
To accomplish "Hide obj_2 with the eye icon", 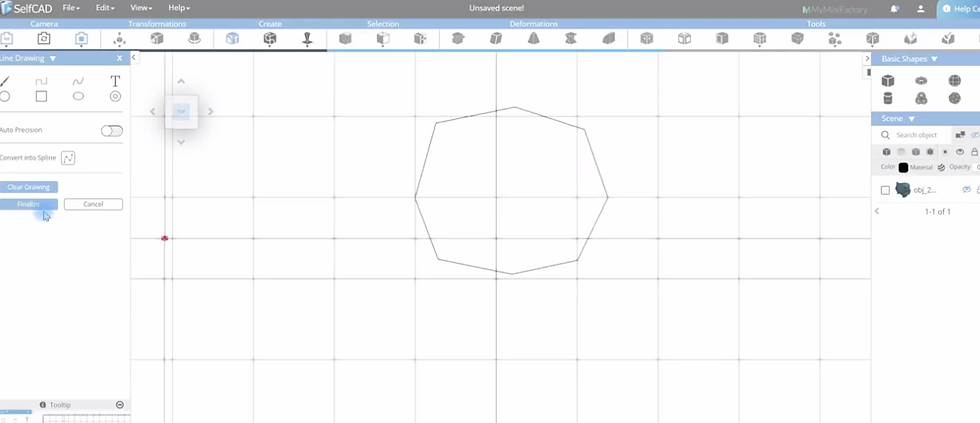I will point(966,189).
